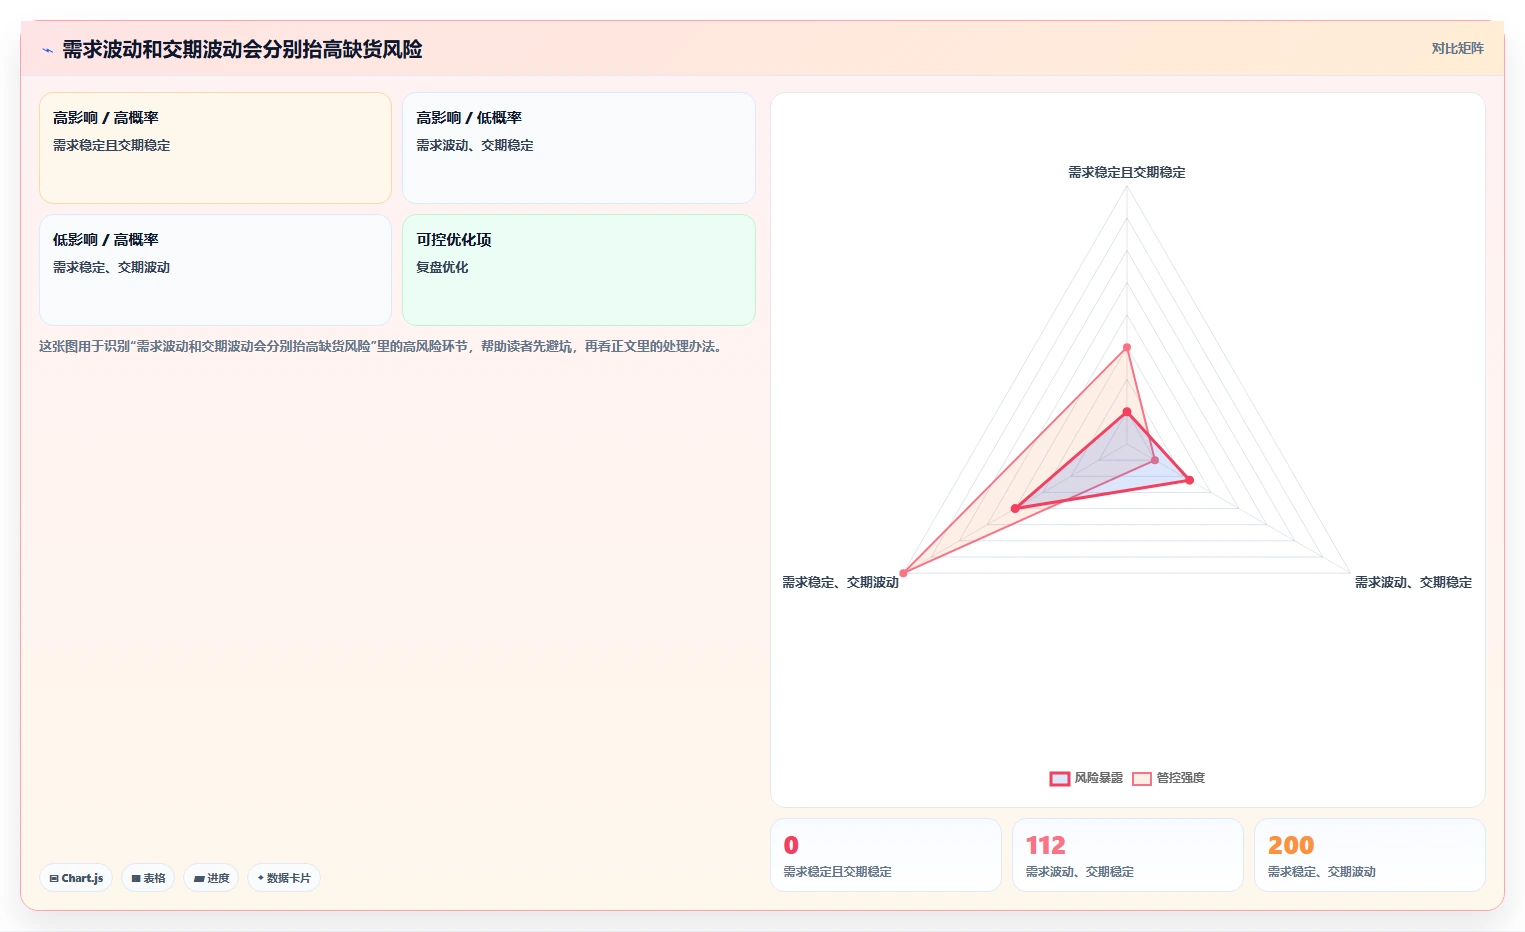This screenshot has height=932, width=1525.
Task: Click the 管控强度 legend label
Action: pos(1181,778)
